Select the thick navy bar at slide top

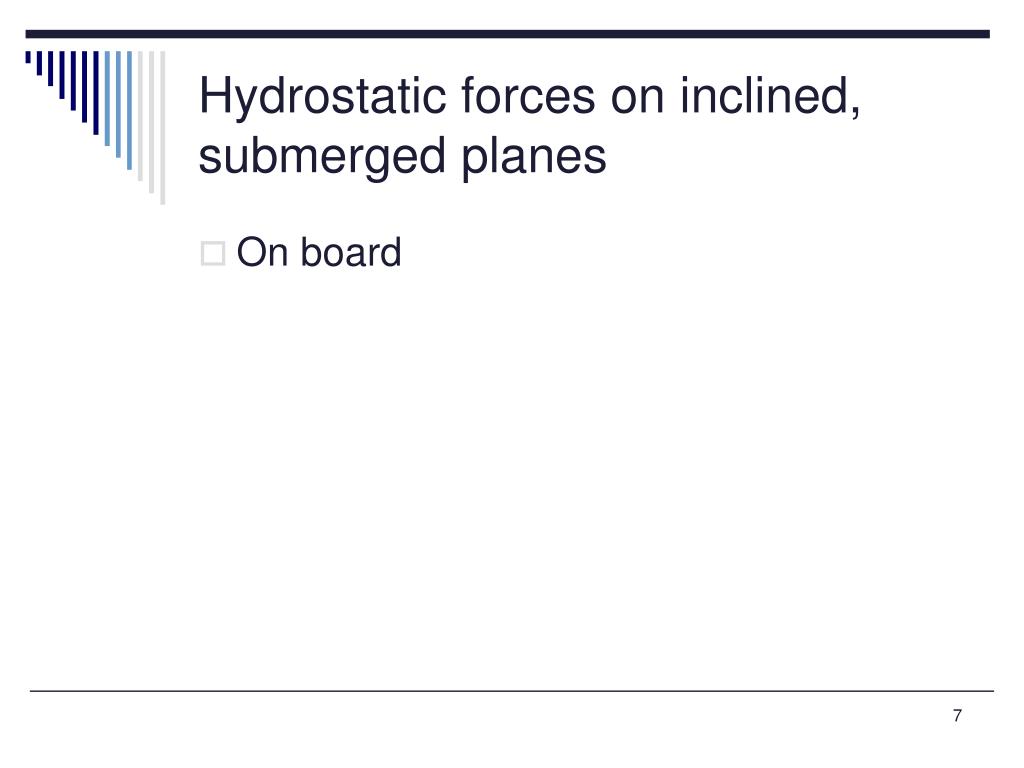[x=507, y=34]
